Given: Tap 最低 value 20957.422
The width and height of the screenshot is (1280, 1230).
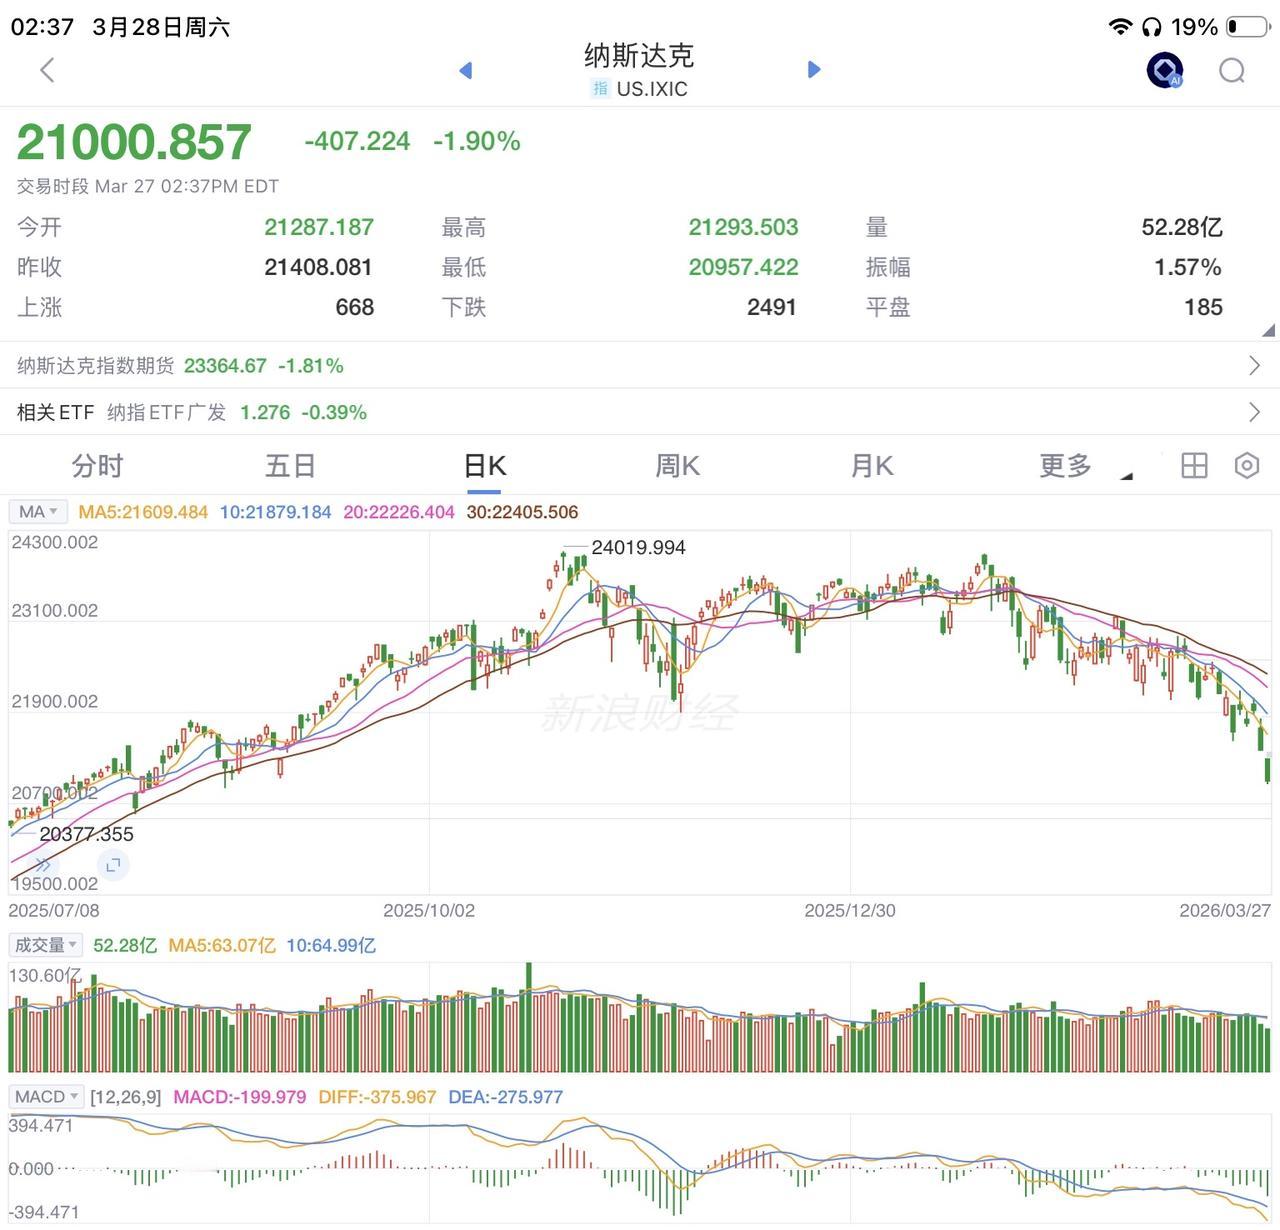Looking at the screenshot, I should (743, 267).
